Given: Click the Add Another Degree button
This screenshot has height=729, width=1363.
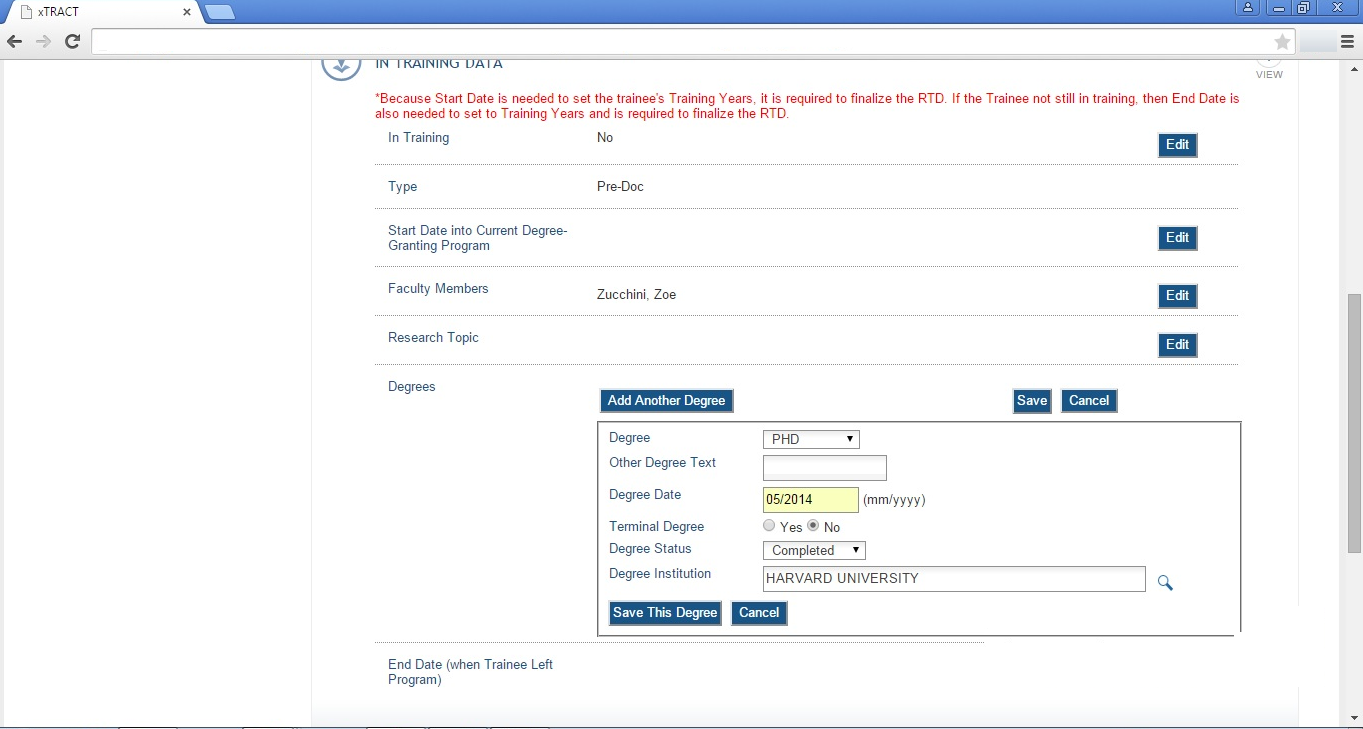Looking at the screenshot, I should (x=666, y=401).
